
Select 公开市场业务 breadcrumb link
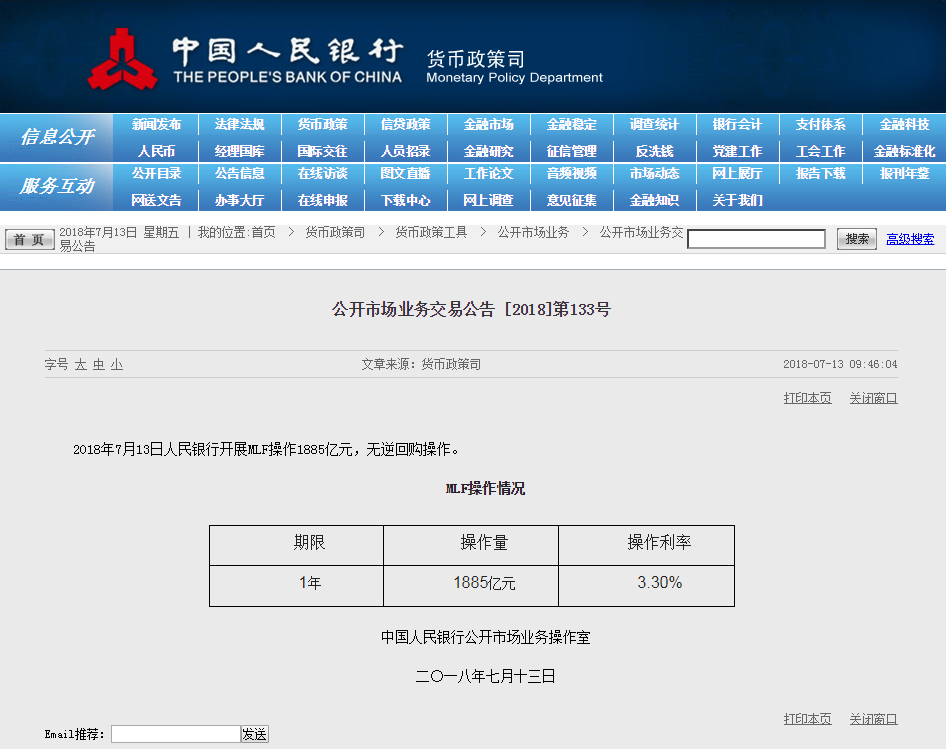point(533,232)
